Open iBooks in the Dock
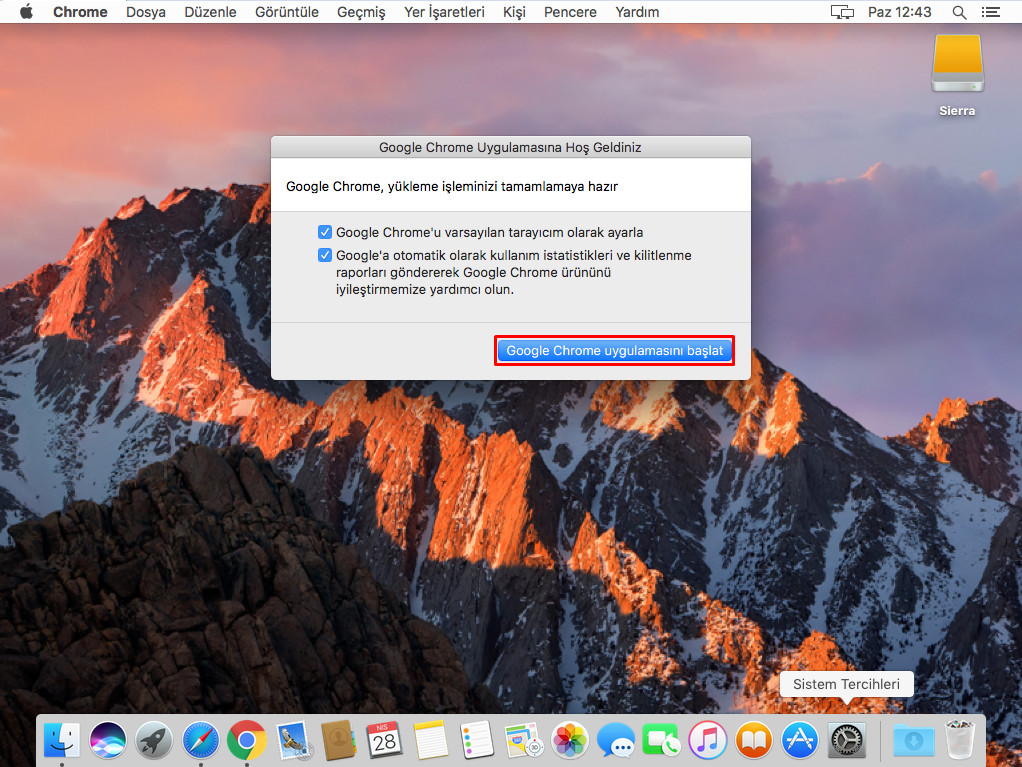Viewport: 1022px width, 767px height. point(754,740)
